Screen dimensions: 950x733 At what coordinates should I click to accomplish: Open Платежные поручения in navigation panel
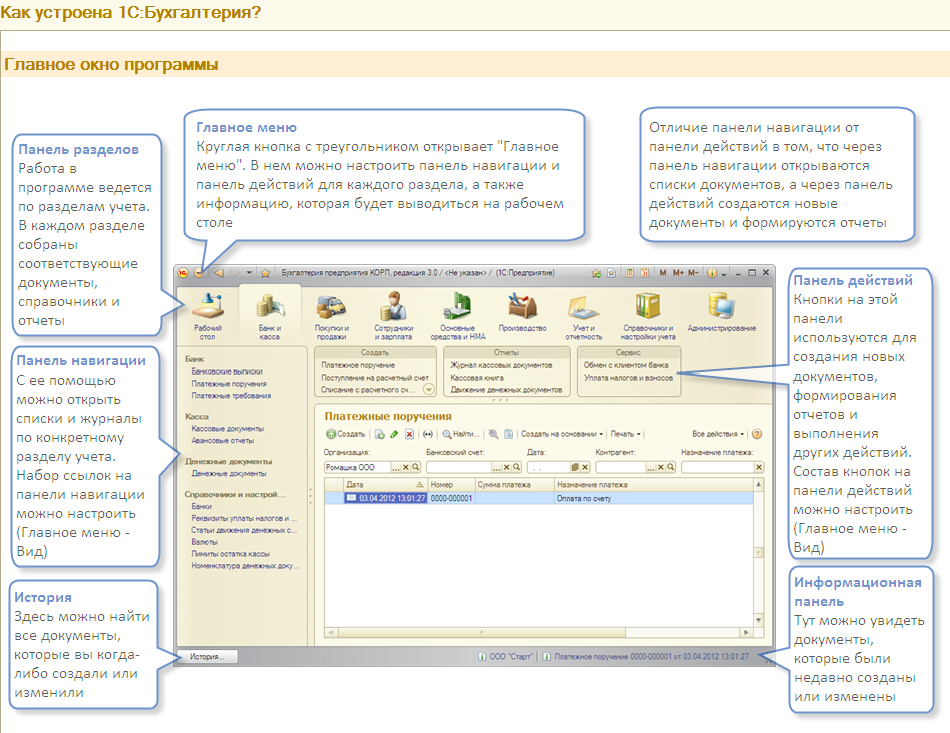click(x=229, y=383)
